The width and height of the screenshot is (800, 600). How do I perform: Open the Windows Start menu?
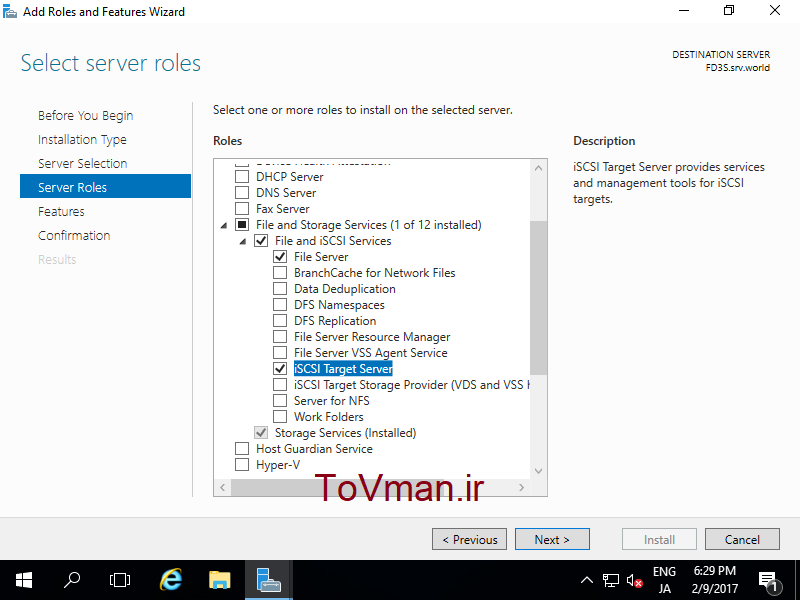coord(23,580)
